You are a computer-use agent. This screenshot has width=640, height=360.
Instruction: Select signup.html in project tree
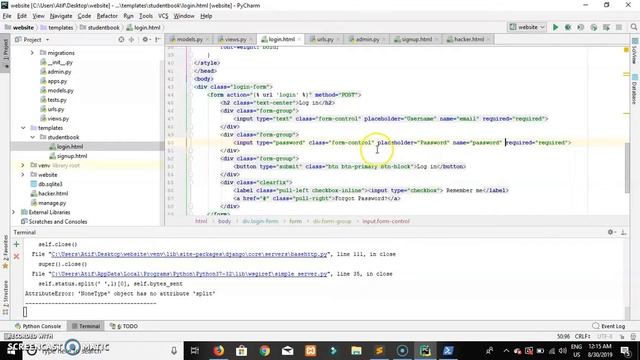click(72, 156)
